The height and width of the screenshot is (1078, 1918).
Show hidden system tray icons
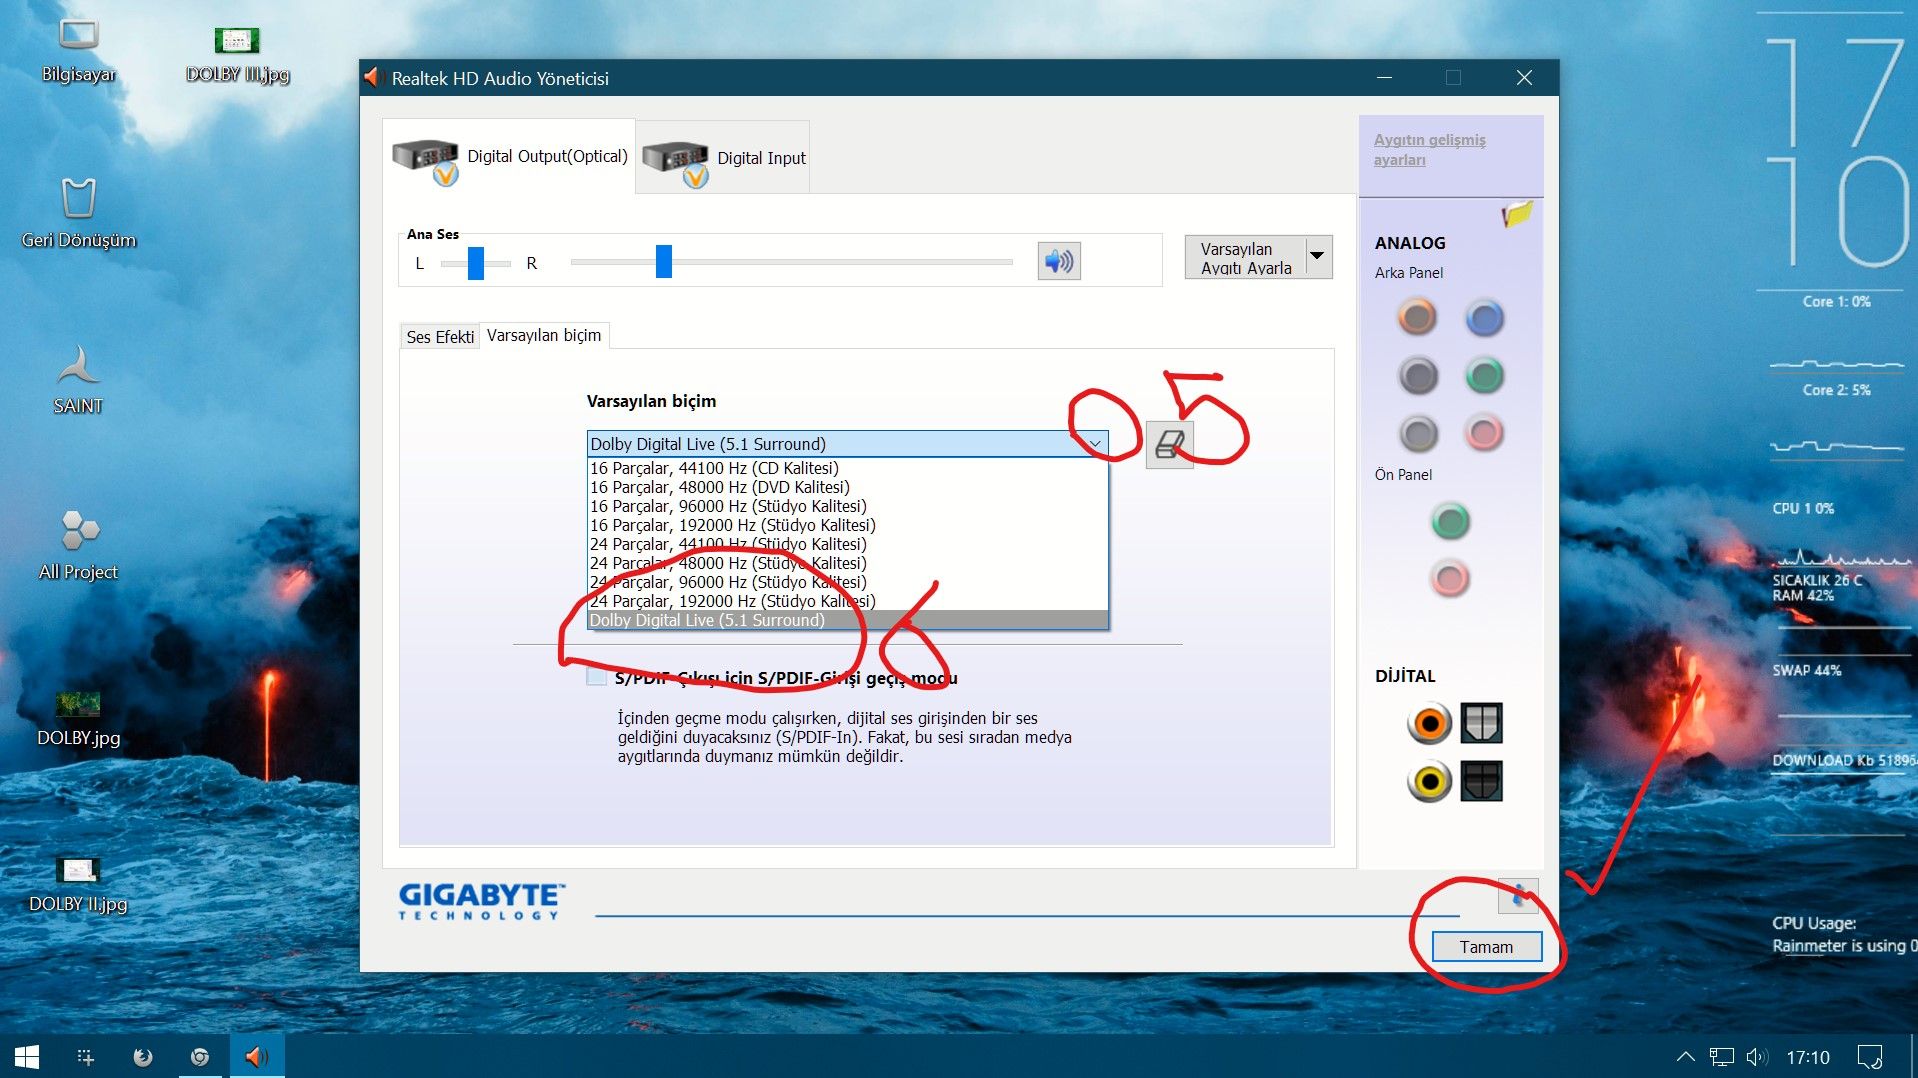(x=1685, y=1057)
